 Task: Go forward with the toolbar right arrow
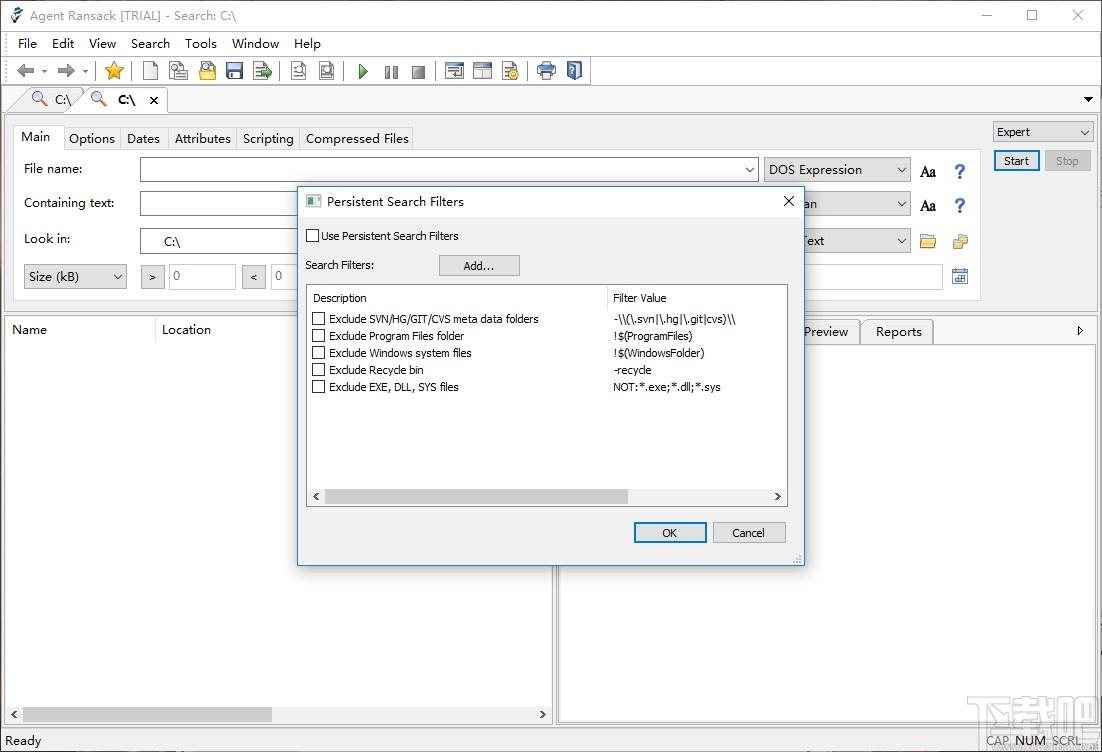(x=66, y=70)
